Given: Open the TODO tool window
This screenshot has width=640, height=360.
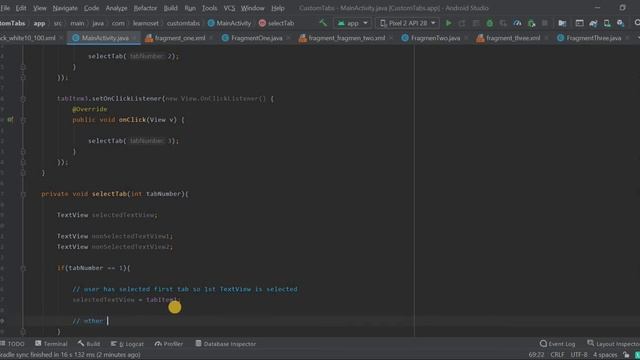Looking at the screenshot, I should pos(13,344).
